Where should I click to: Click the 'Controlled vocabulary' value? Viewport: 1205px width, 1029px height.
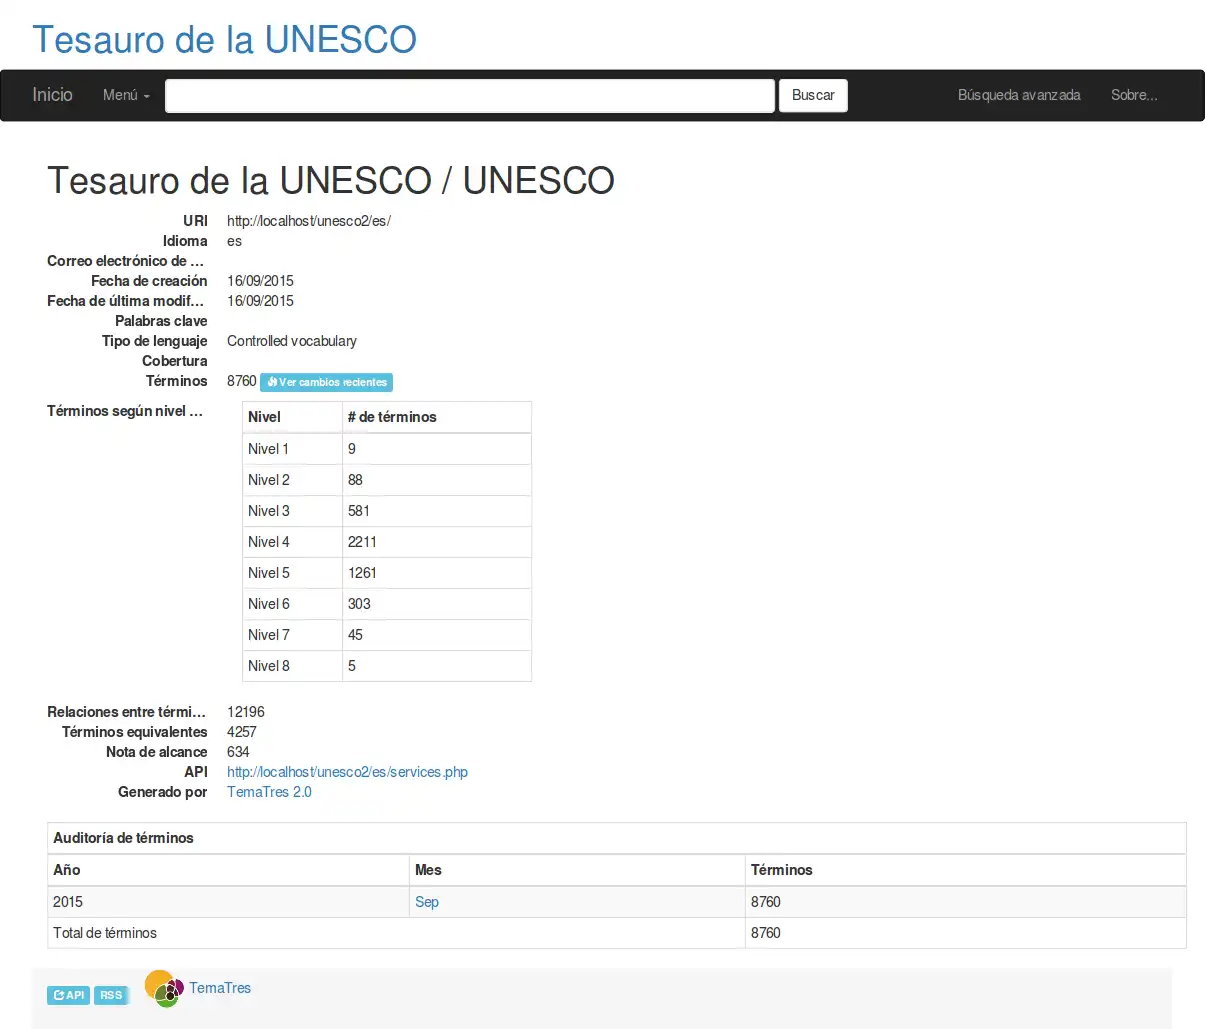pyautogui.click(x=292, y=341)
